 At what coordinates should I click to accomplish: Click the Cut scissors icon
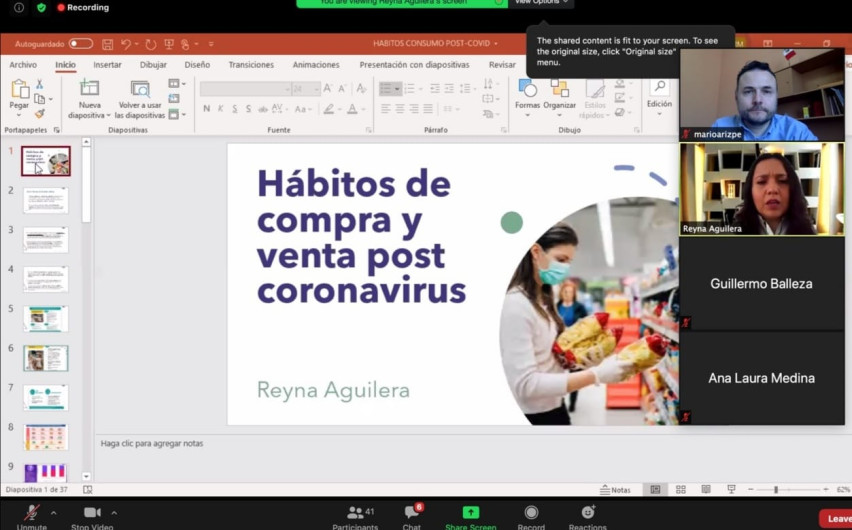coord(39,84)
